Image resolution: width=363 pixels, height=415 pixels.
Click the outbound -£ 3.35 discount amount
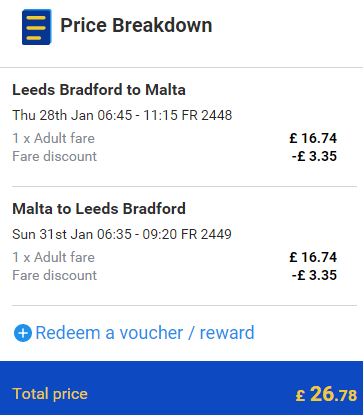coord(314,156)
